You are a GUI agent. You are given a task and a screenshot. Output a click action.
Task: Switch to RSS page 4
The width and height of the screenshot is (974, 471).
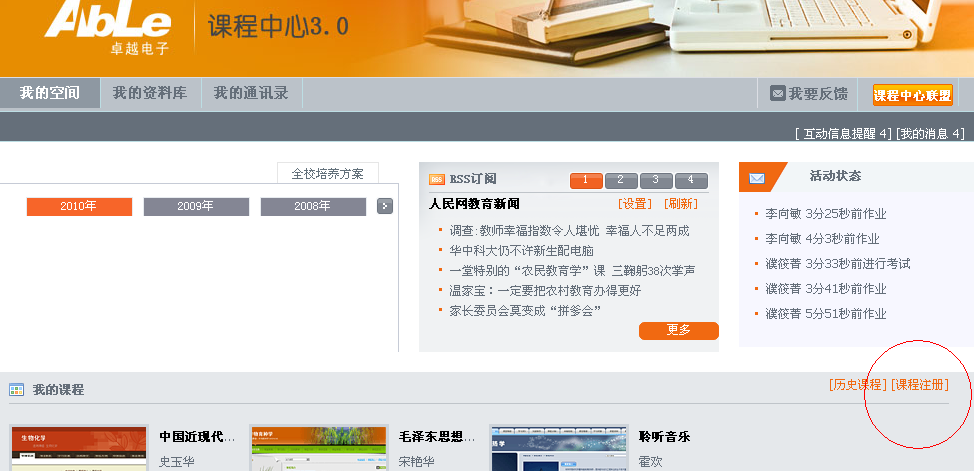tap(691, 181)
